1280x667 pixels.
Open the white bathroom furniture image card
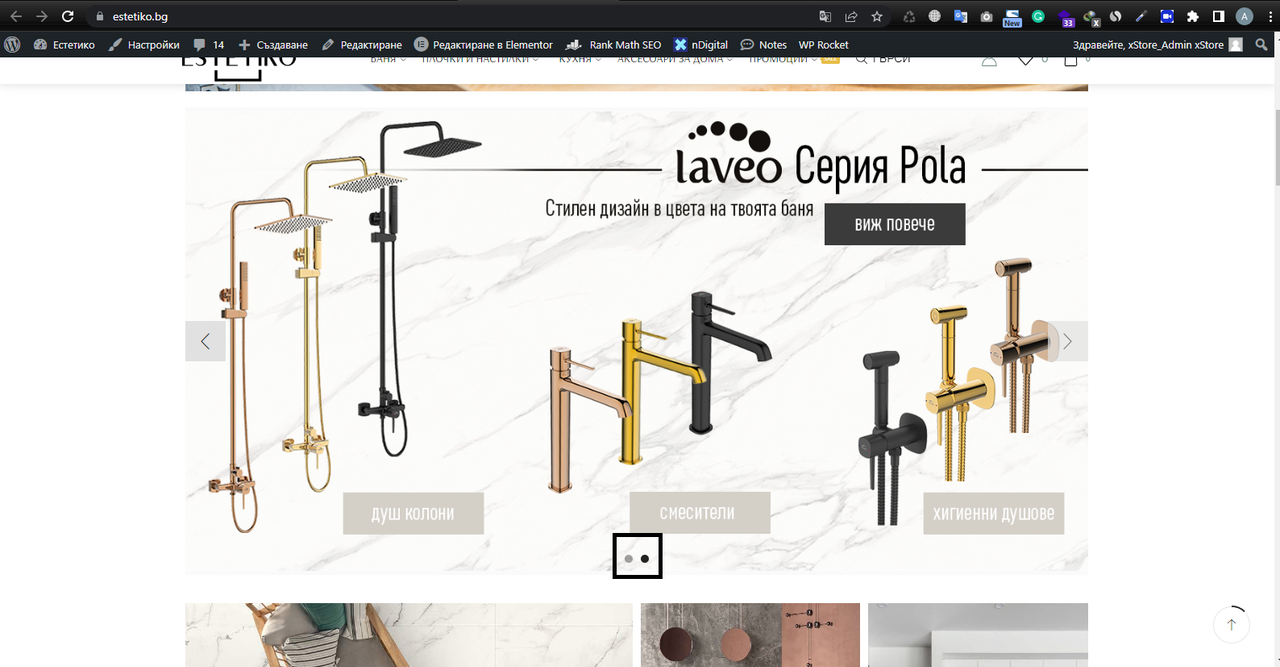978,635
